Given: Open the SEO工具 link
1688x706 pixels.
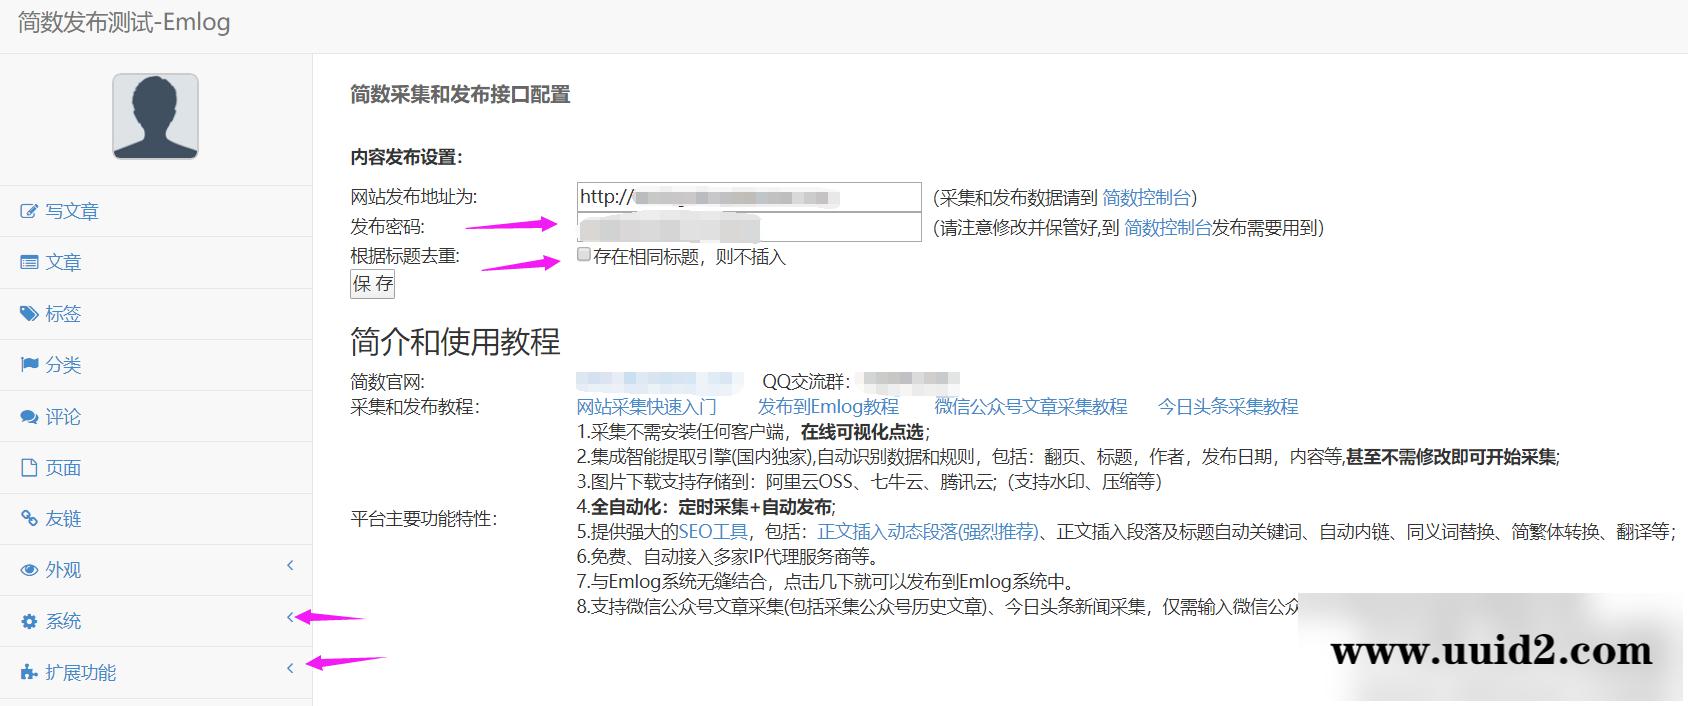Looking at the screenshot, I should coord(713,532).
